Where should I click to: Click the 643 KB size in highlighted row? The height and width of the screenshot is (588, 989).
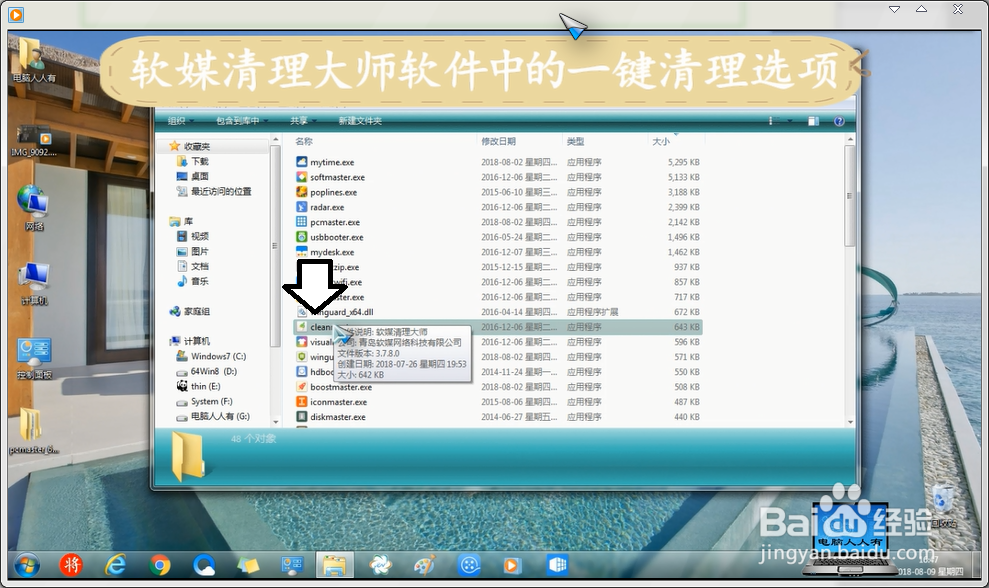pos(687,327)
